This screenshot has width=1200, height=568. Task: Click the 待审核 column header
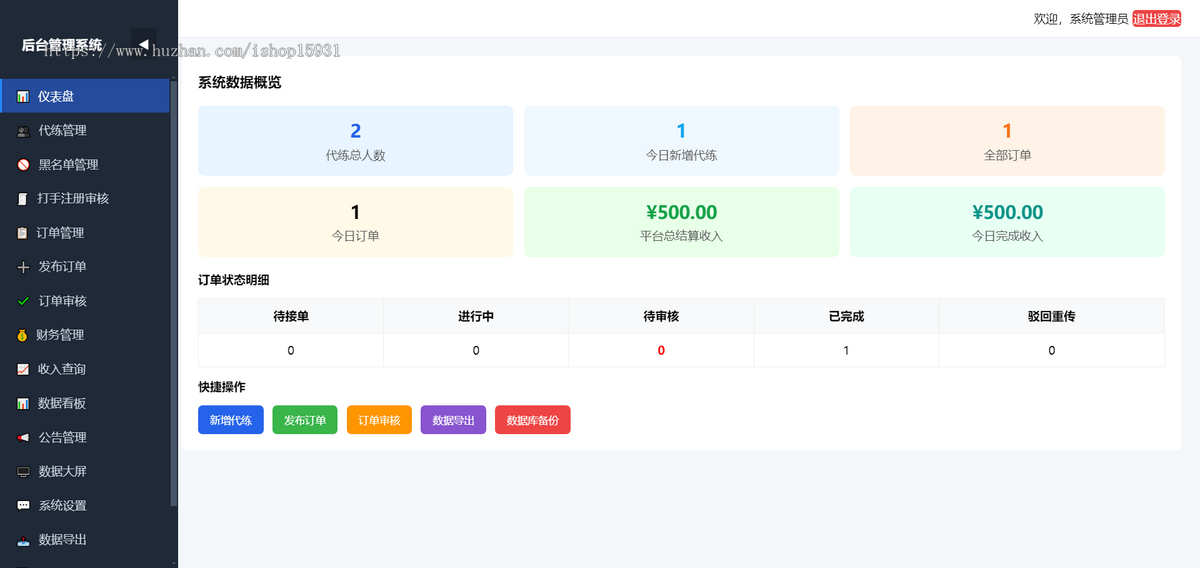point(661,316)
